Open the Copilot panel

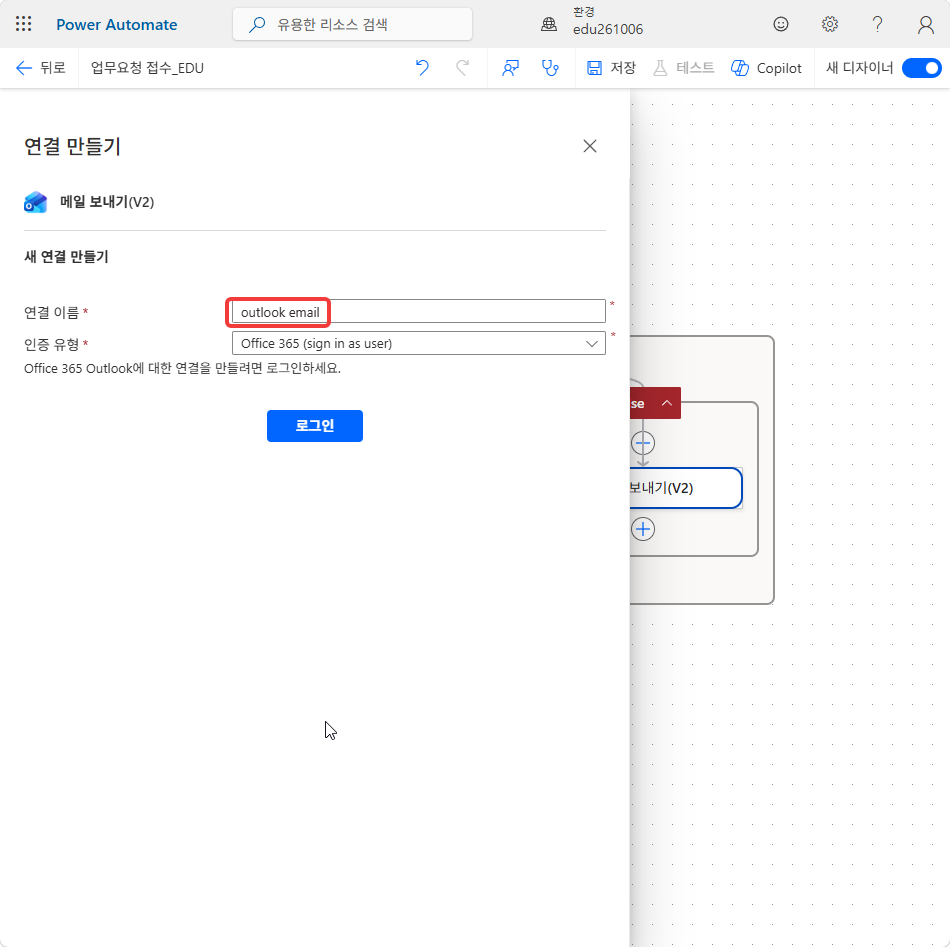[x=766, y=68]
